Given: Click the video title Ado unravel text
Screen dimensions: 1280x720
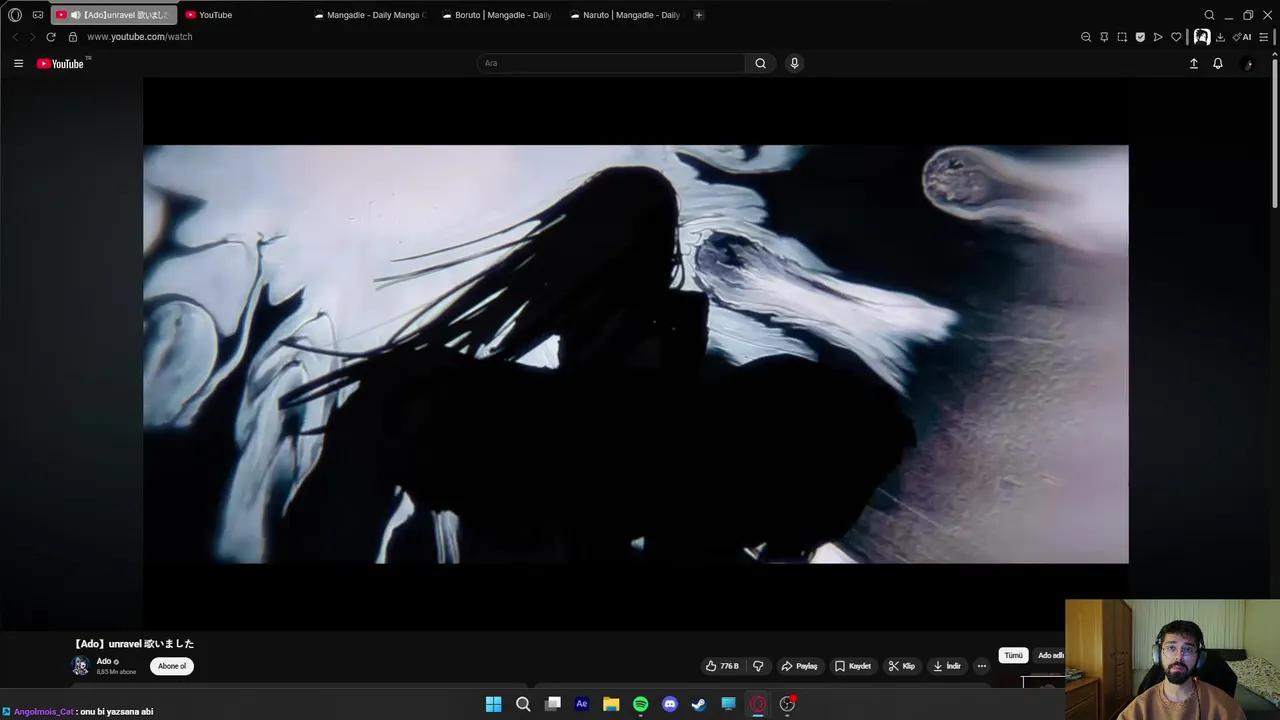Looking at the screenshot, I should pos(134,644).
